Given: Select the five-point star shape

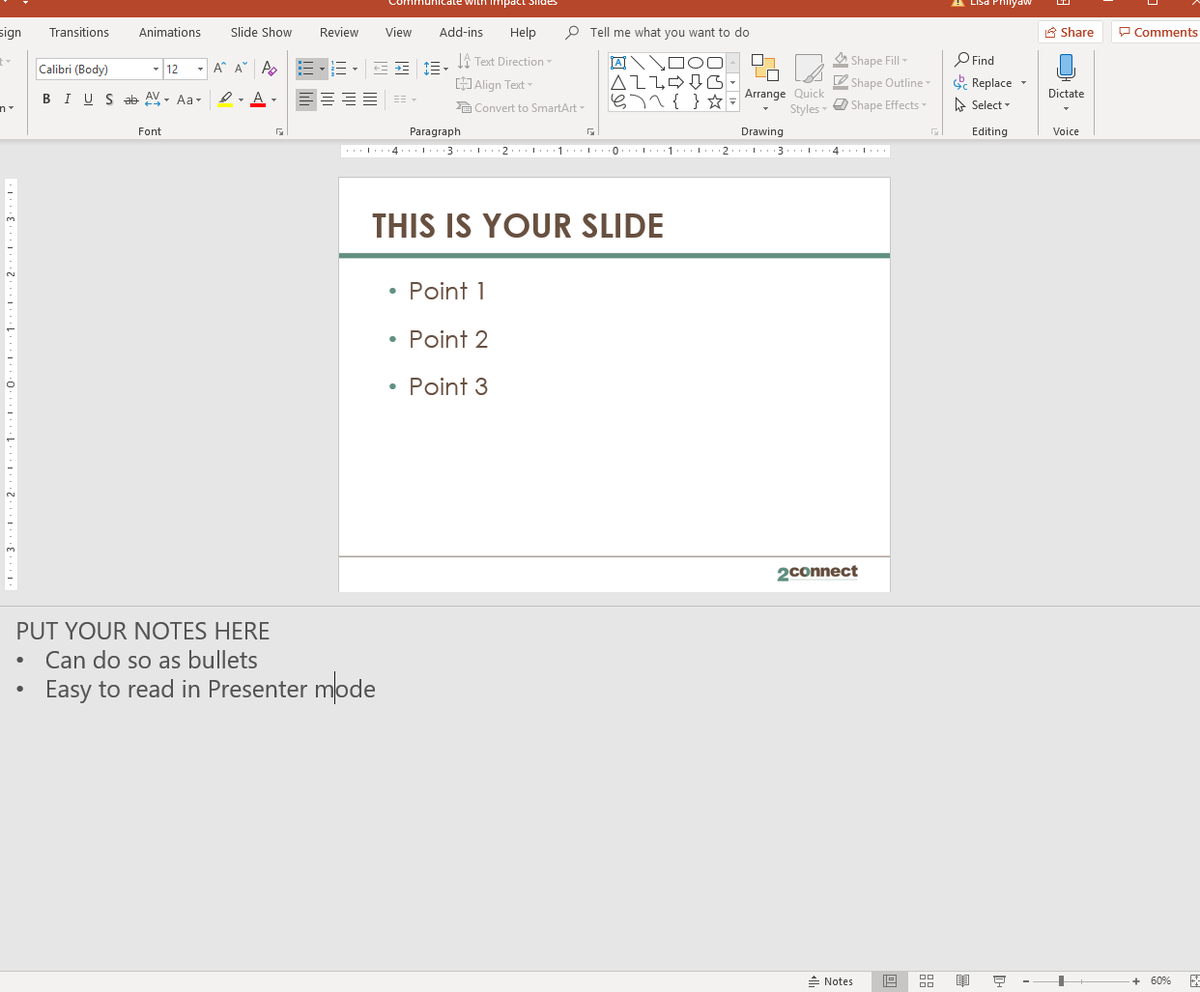Looking at the screenshot, I should click(715, 101).
